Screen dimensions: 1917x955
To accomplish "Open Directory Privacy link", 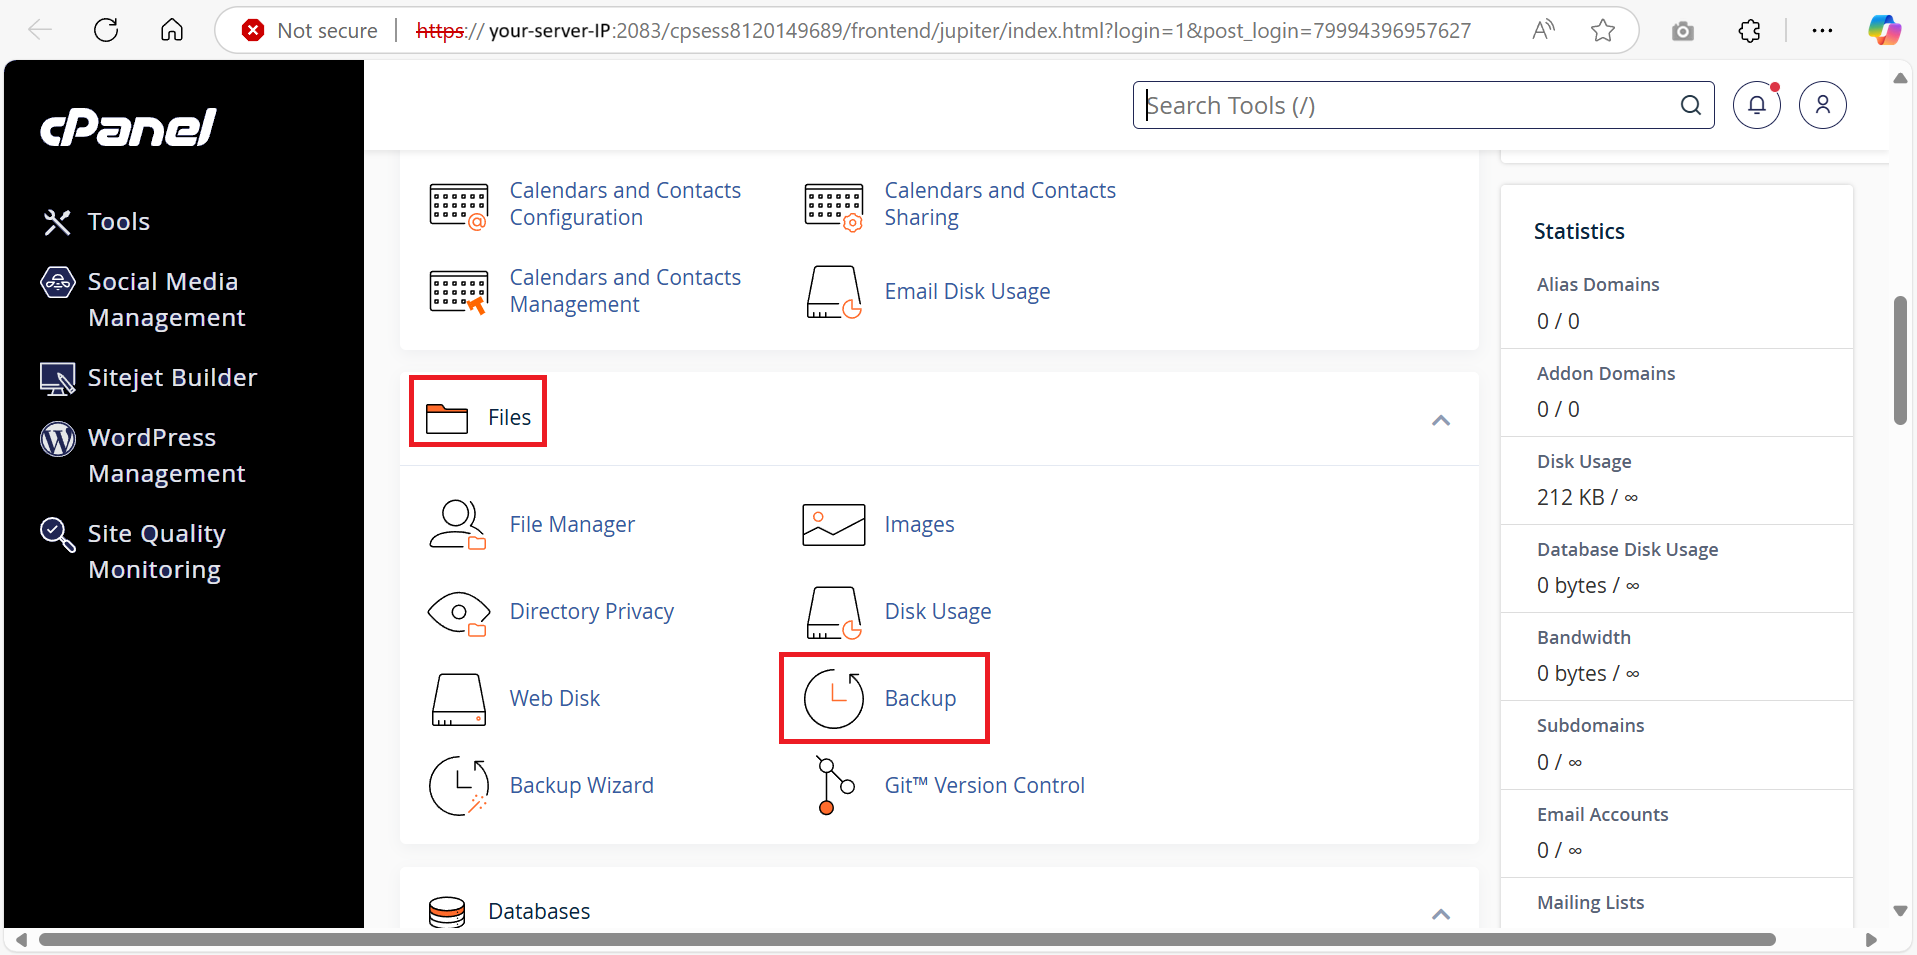I will click(591, 612).
